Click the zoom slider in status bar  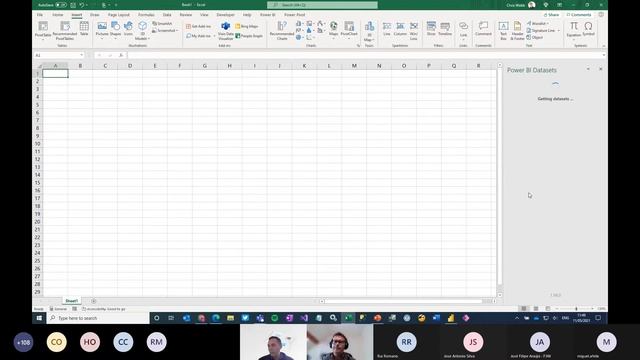point(576,309)
